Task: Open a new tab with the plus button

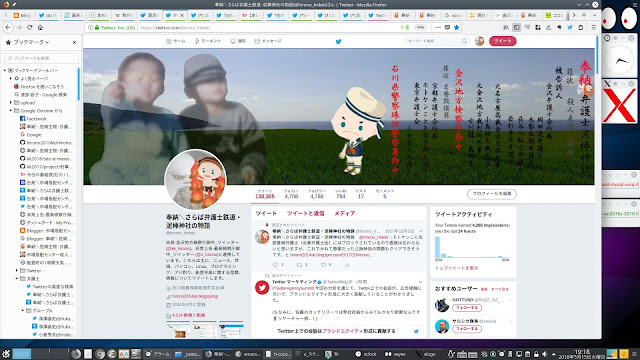Action: [x=584, y=15]
